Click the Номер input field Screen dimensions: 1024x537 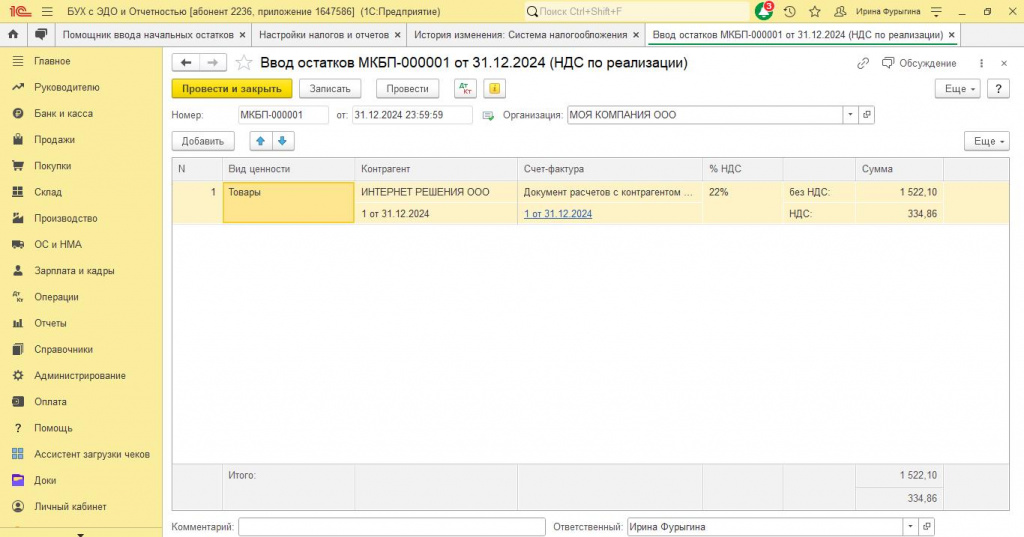[283, 115]
